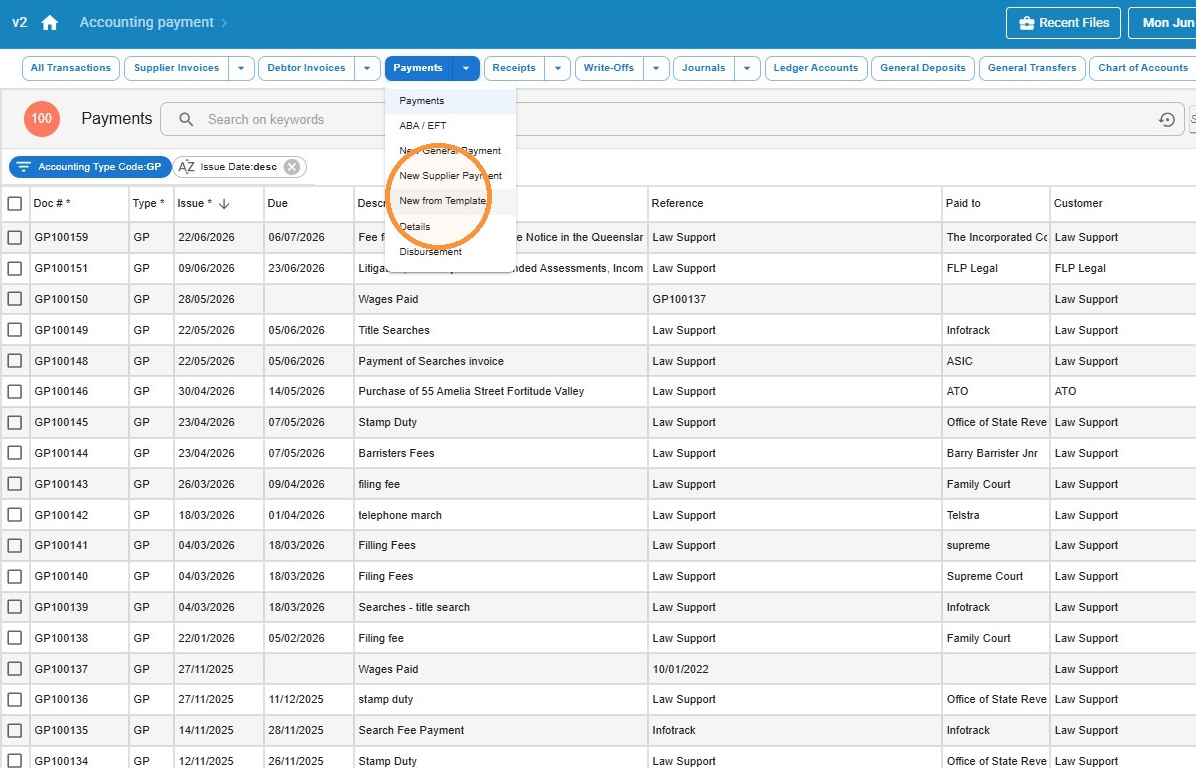Viewport: 1196px width, 768px height.
Task: Select checkbox for row GP100145
Action: tap(14, 422)
